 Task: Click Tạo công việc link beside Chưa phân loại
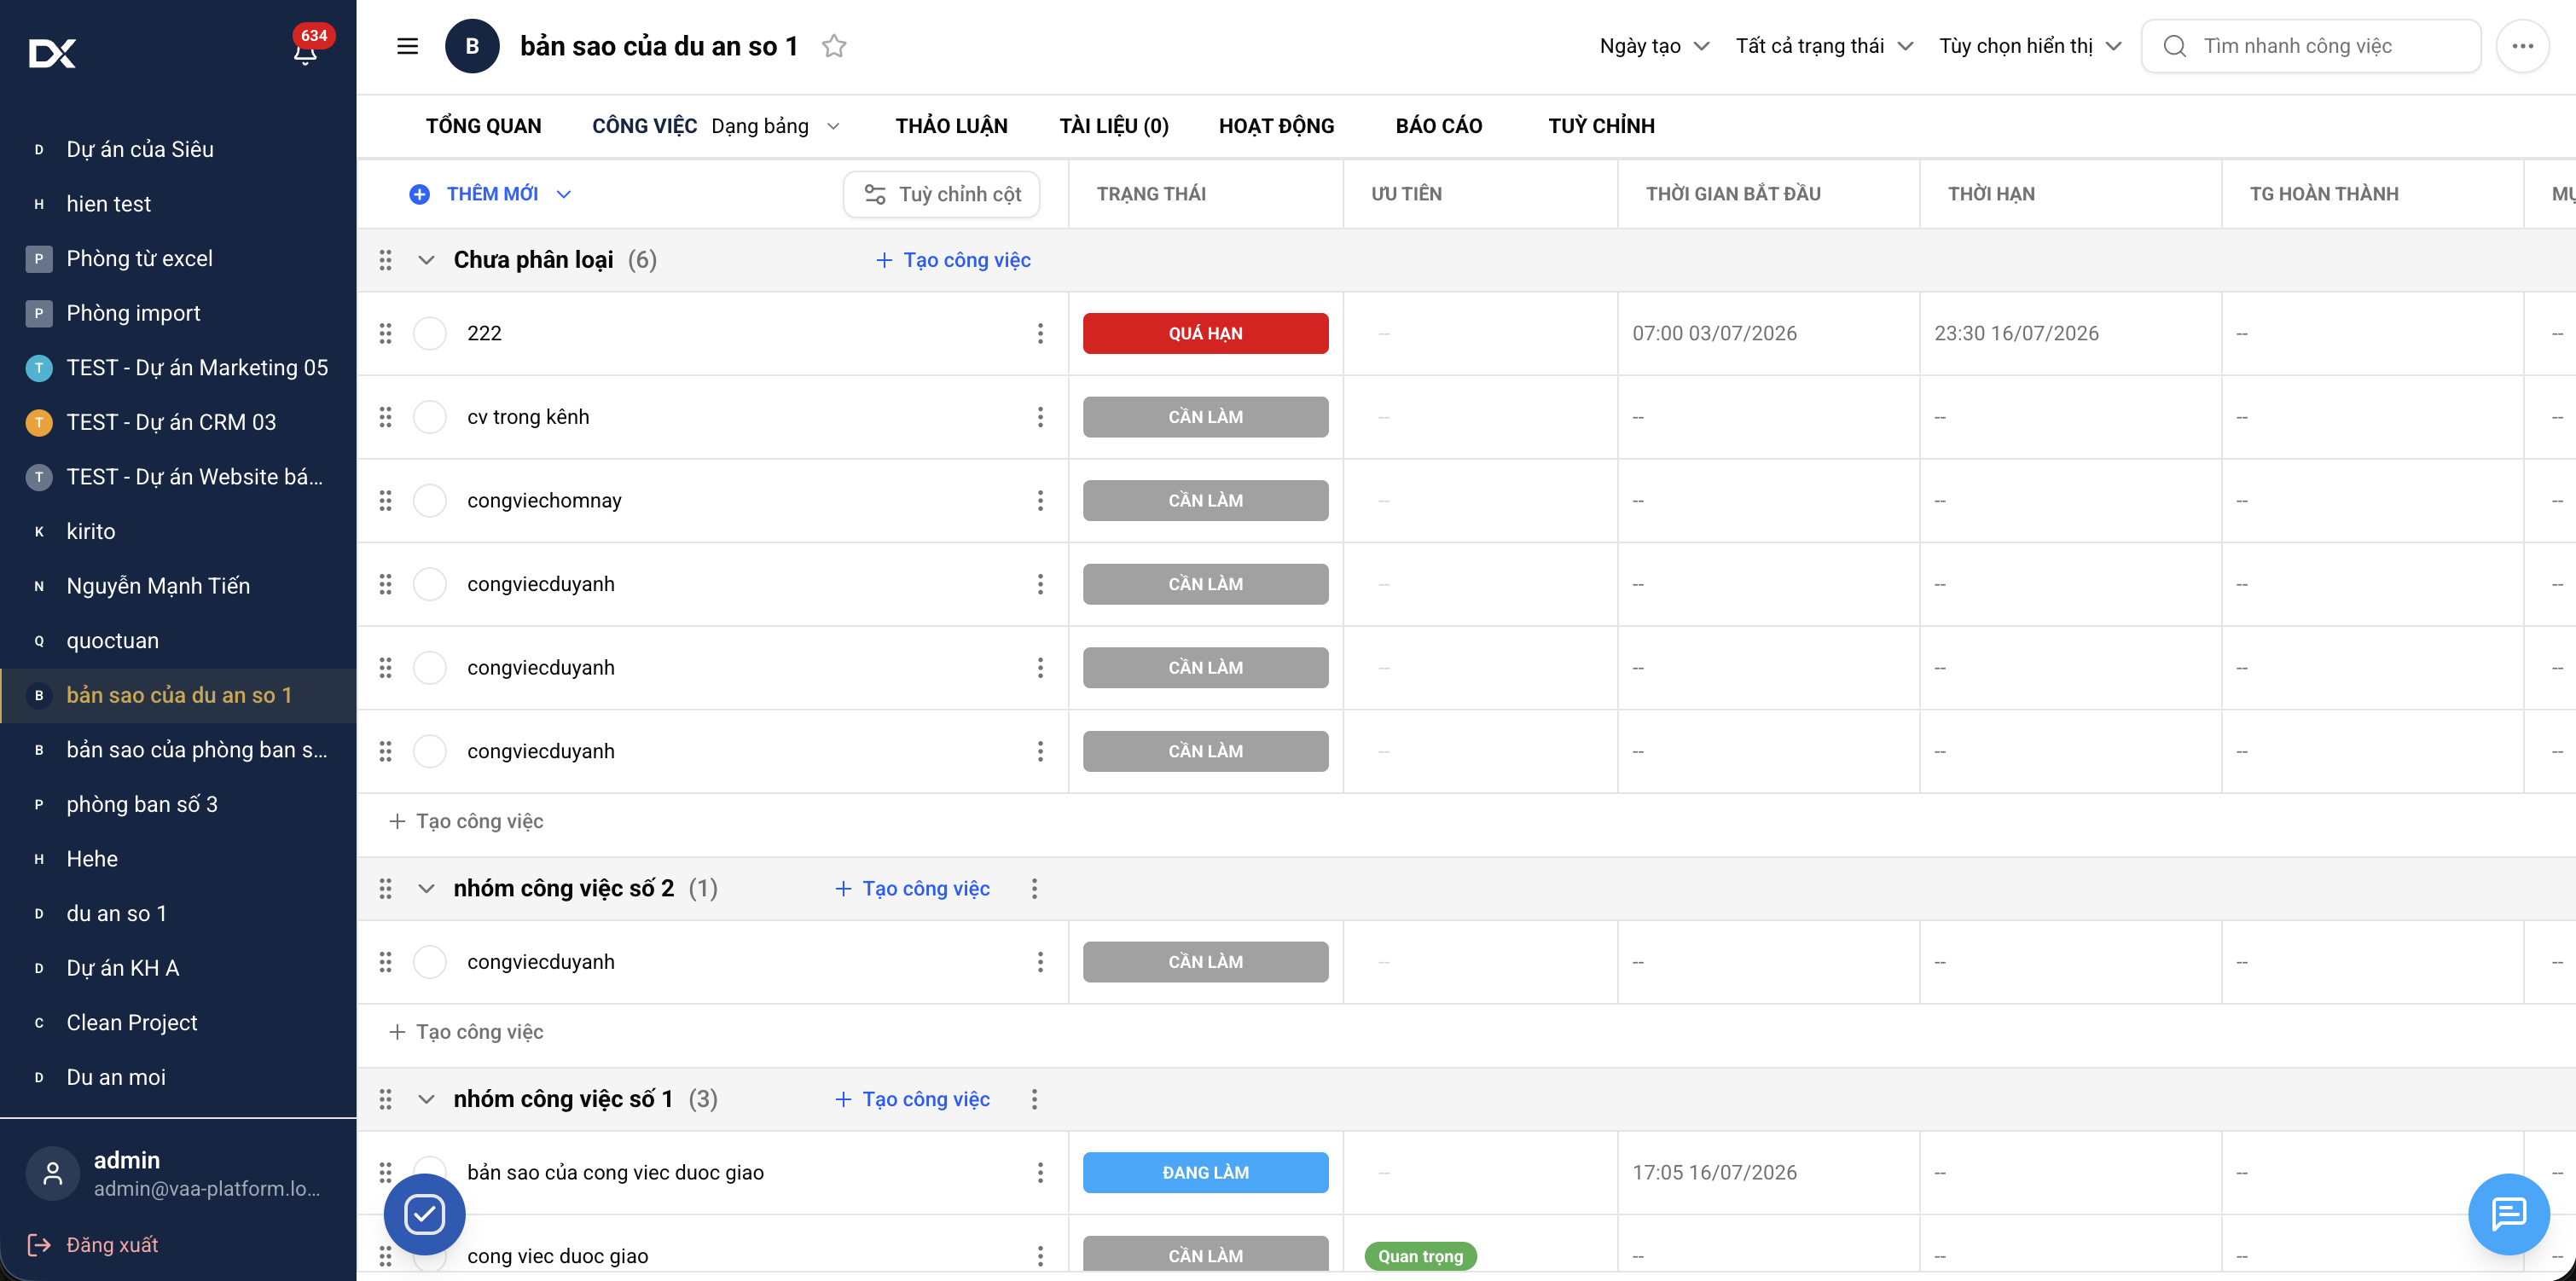[953, 260]
